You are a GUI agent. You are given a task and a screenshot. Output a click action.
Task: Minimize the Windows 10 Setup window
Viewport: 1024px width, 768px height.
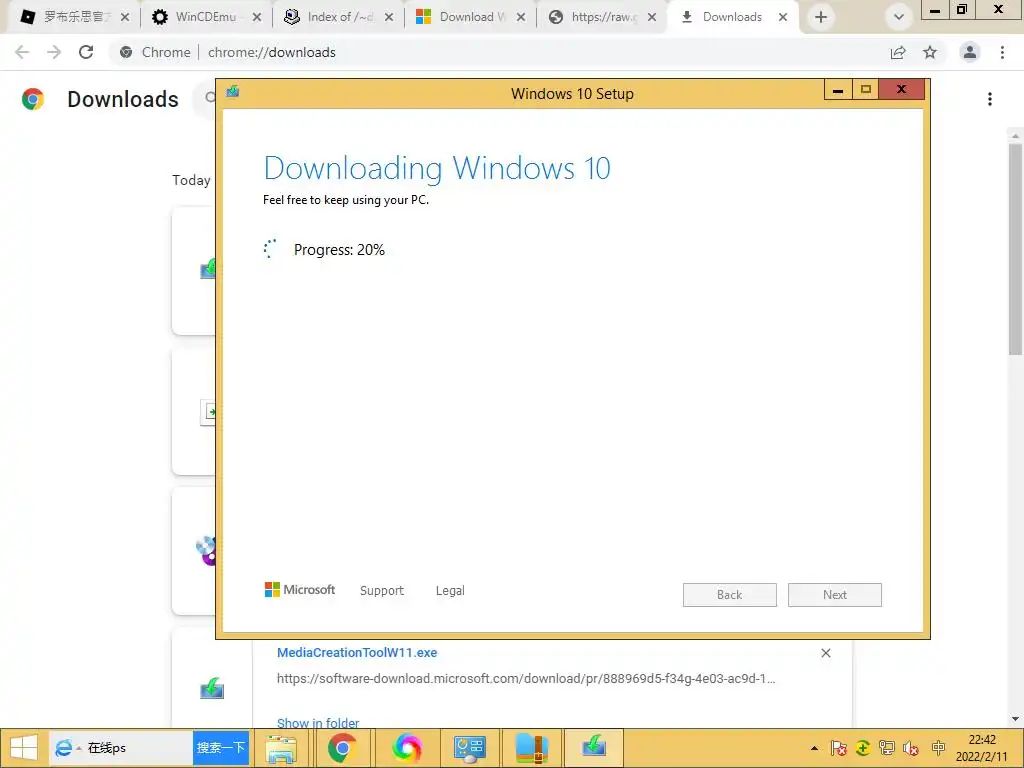(x=838, y=89)
